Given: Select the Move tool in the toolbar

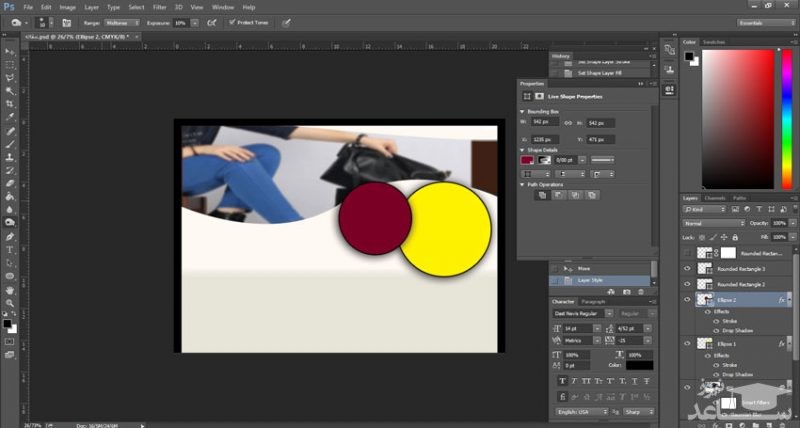Looking at the screenshot, I should tap(10, 50).
